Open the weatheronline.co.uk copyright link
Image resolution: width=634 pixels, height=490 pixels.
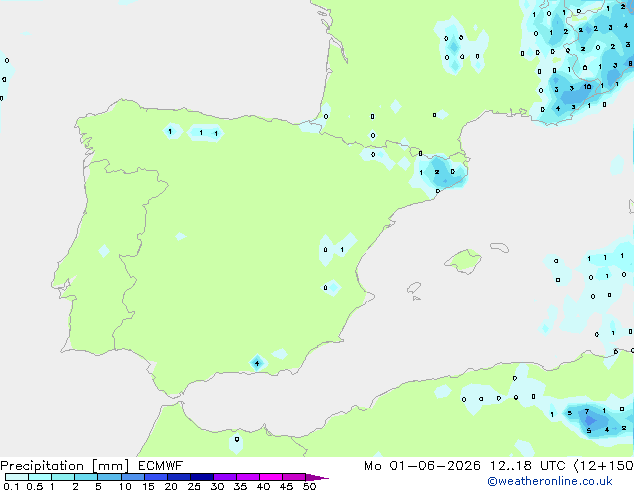pyautogui.click(x=550, y=481)
